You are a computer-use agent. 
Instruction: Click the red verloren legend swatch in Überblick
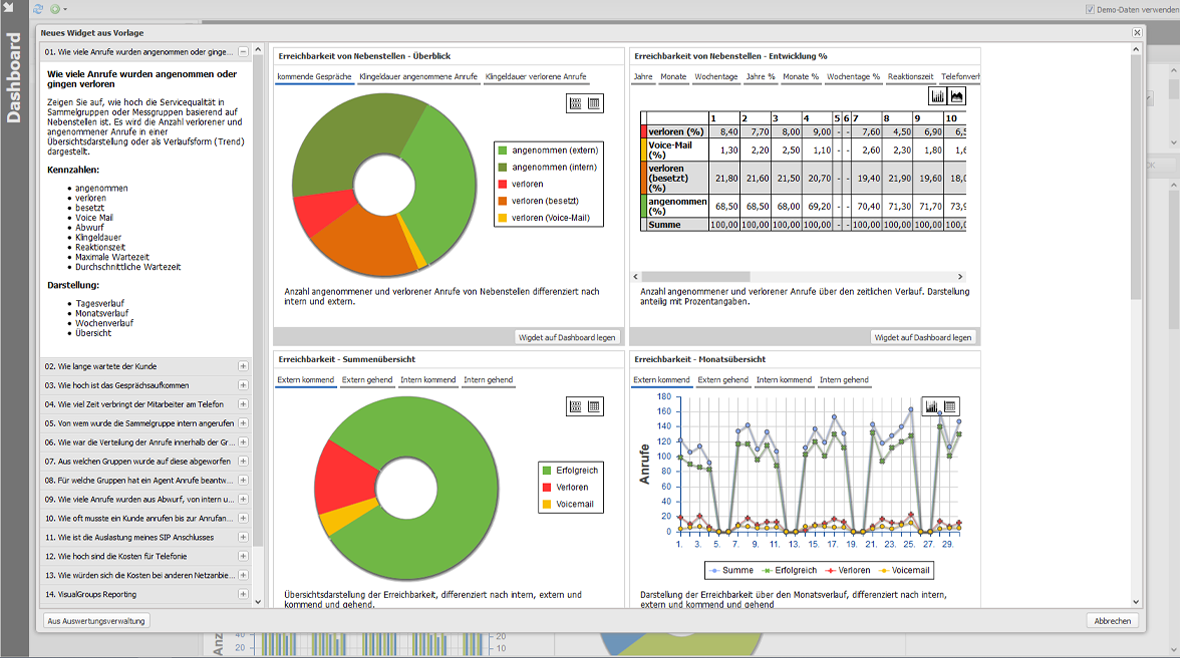(x=503, y=184)
